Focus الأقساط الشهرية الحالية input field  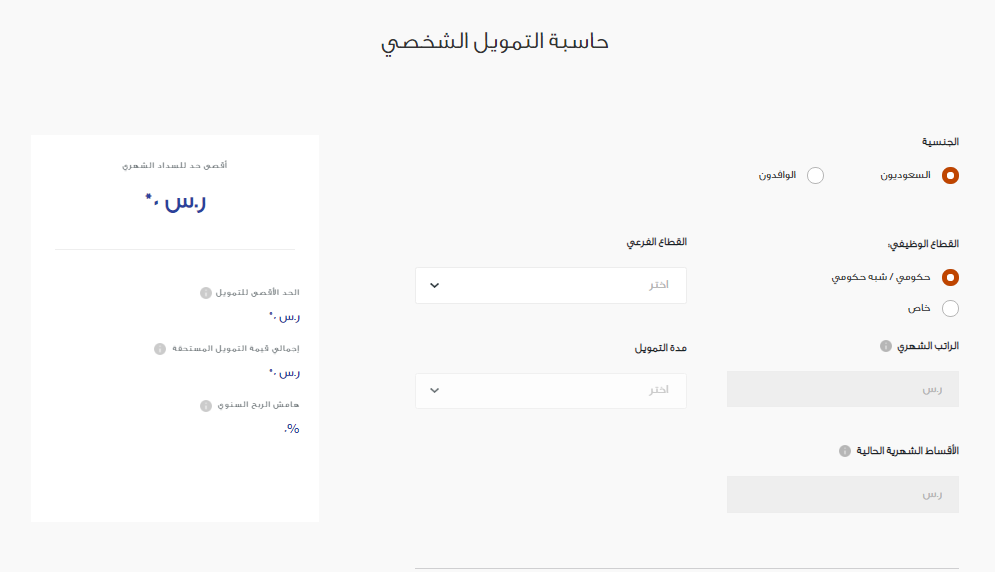click(x=843, y=495)
